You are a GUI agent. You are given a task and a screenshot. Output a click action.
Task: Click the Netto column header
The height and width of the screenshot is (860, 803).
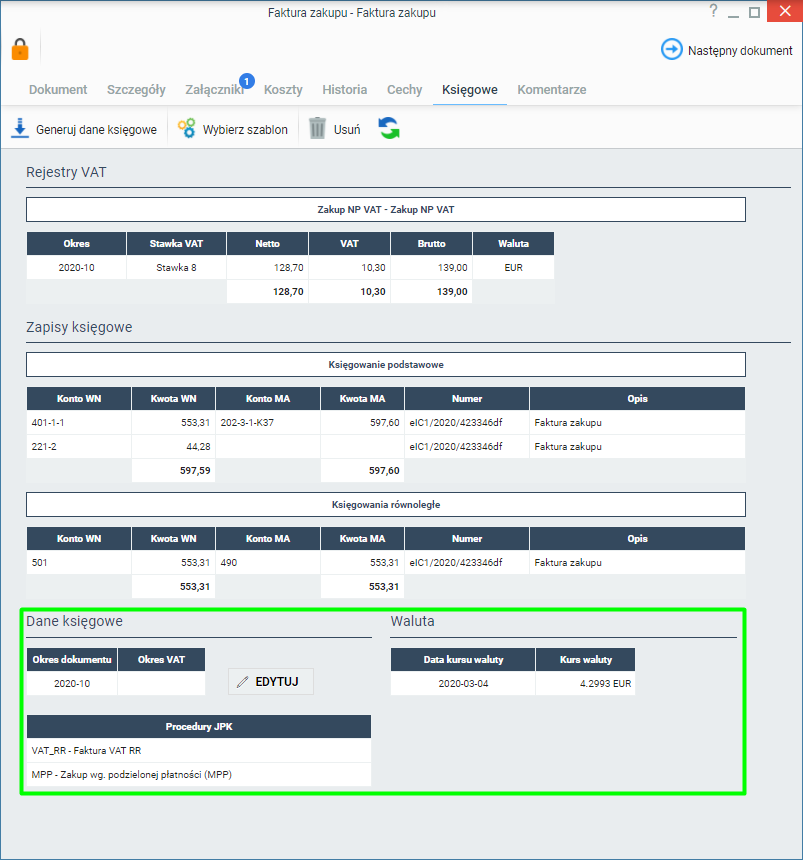(267, 244)
